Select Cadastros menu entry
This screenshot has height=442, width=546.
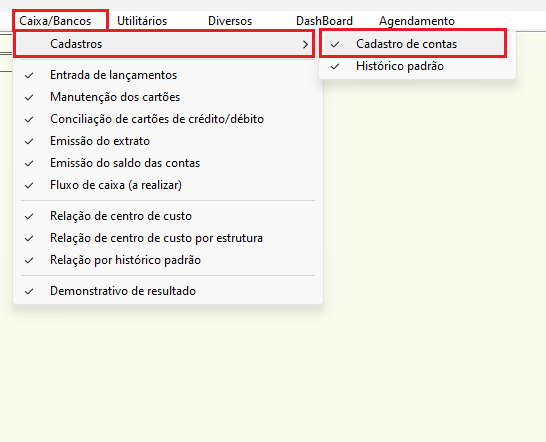164,44
